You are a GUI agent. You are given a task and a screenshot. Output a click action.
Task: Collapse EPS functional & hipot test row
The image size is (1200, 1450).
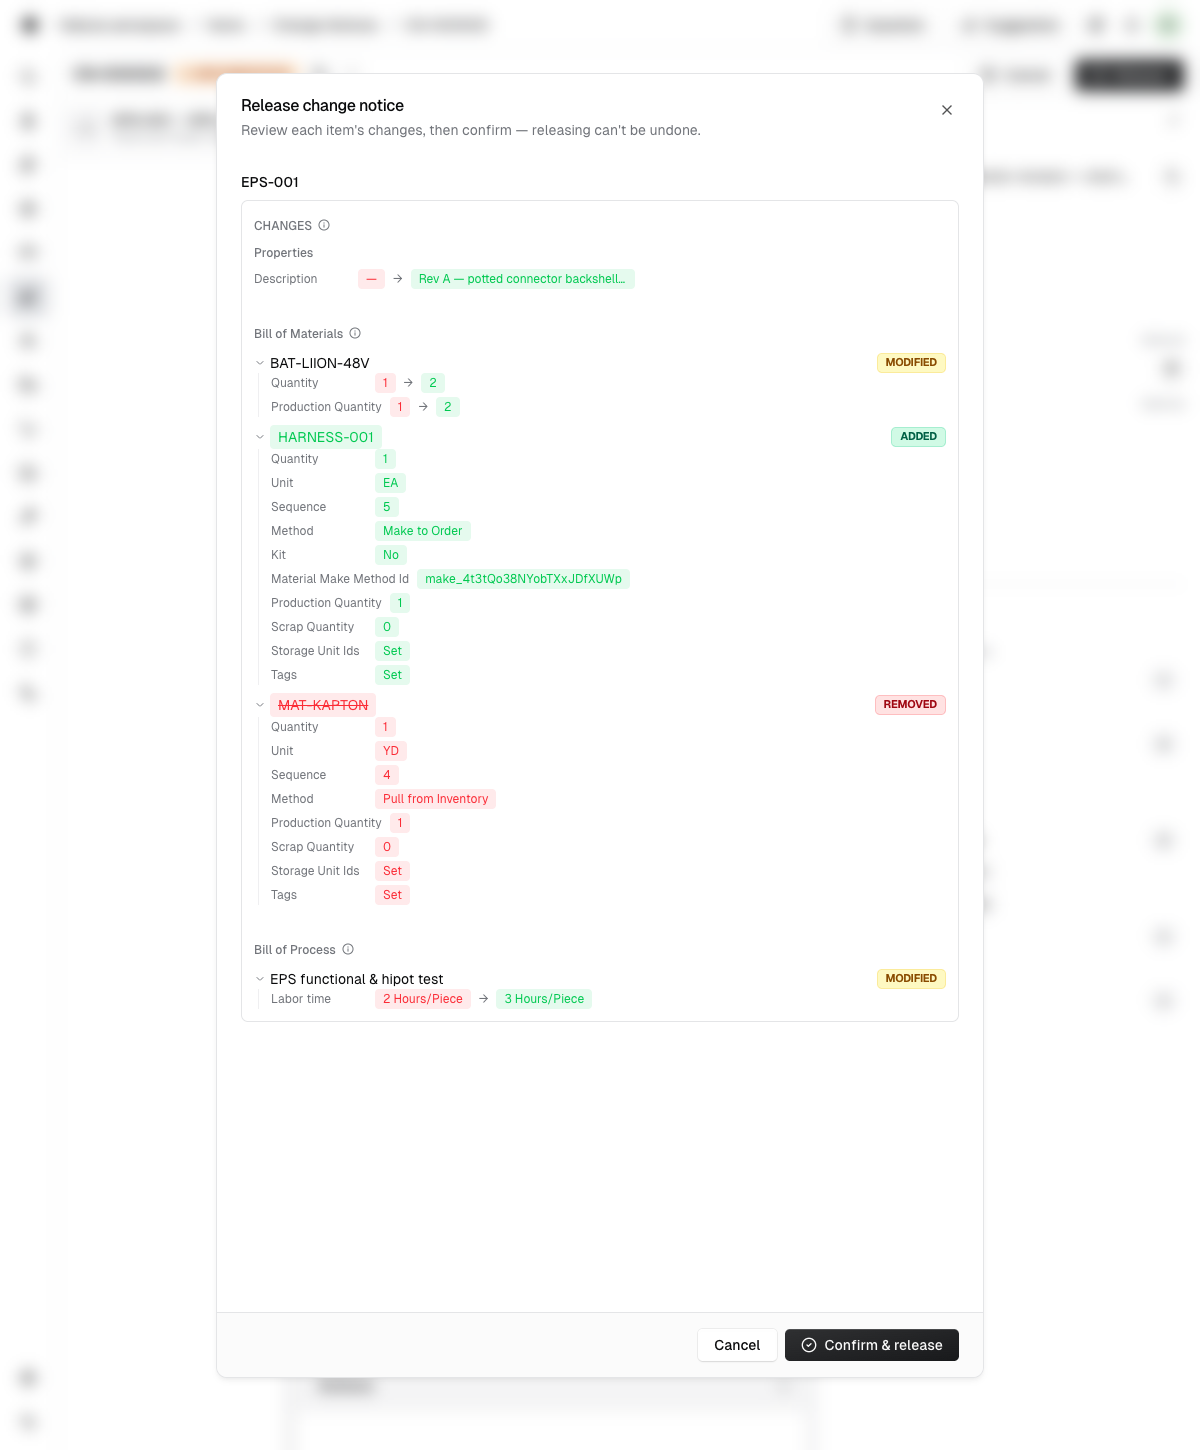[x=260, y=979]
